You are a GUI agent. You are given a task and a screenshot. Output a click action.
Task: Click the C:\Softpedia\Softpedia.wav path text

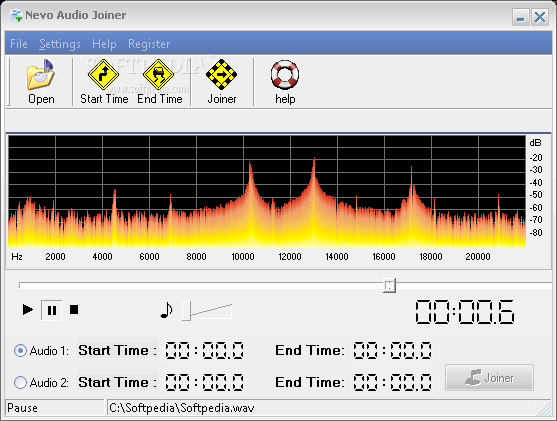182,408
